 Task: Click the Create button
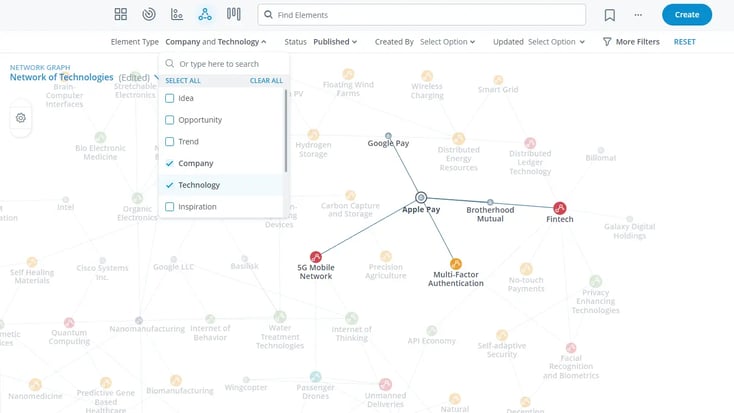tap(687, 15)
